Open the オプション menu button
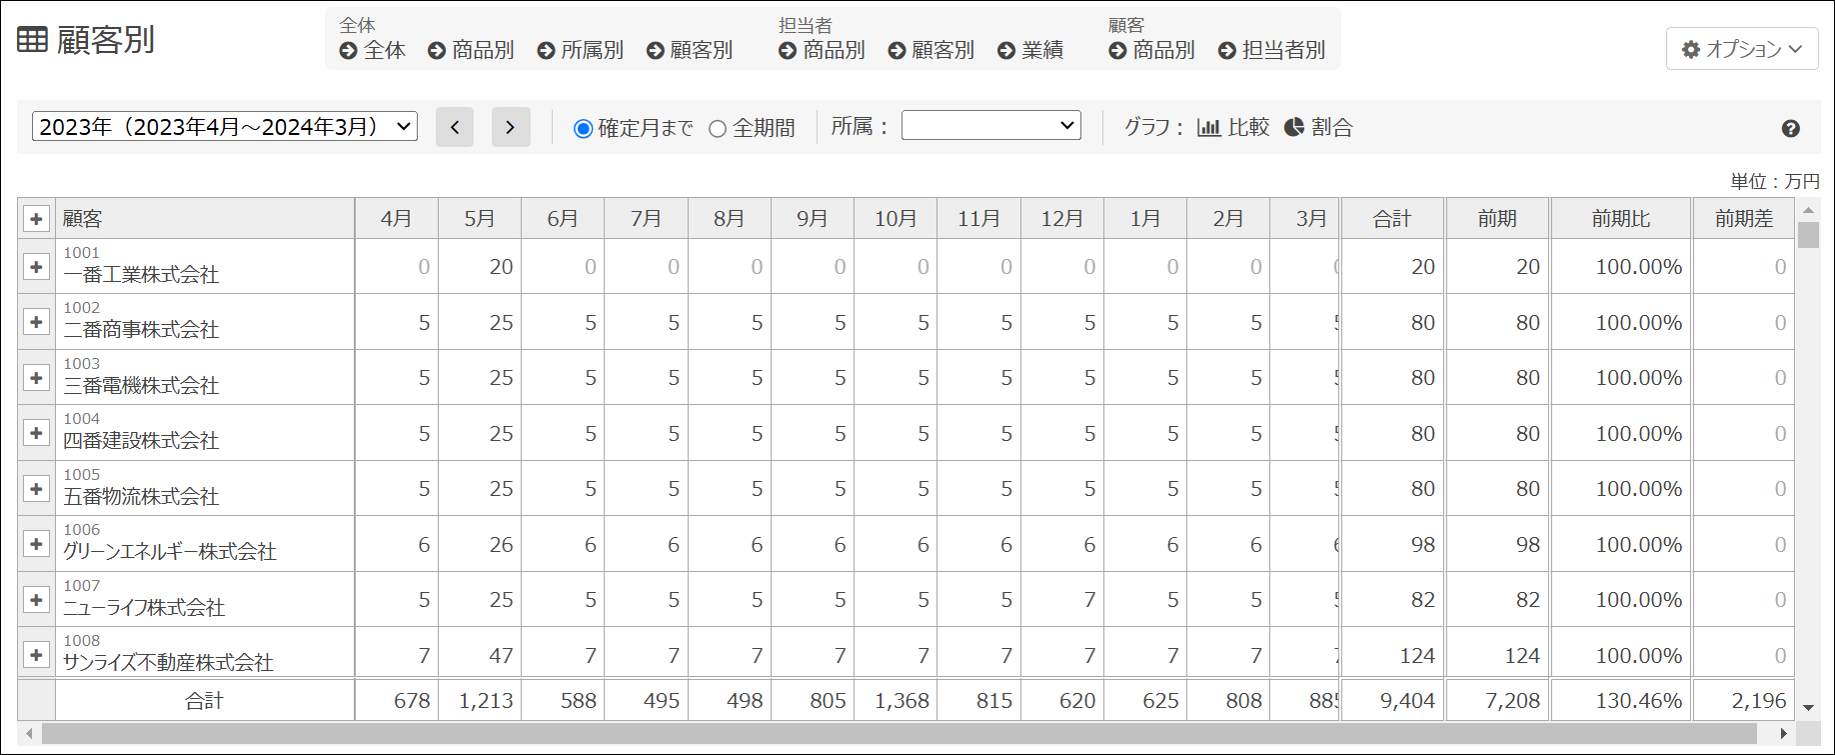The image size is (1835, 755). [1741, 49]
